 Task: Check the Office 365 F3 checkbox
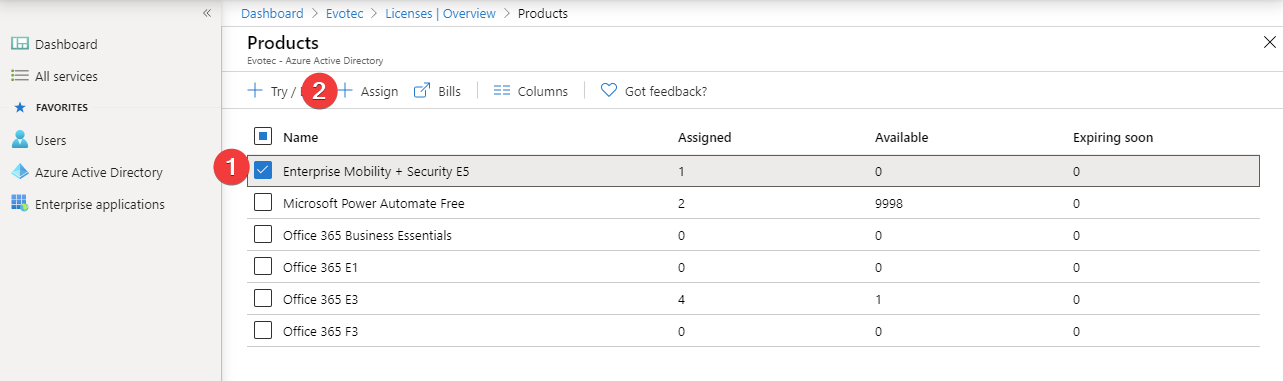tap(263, 330)
